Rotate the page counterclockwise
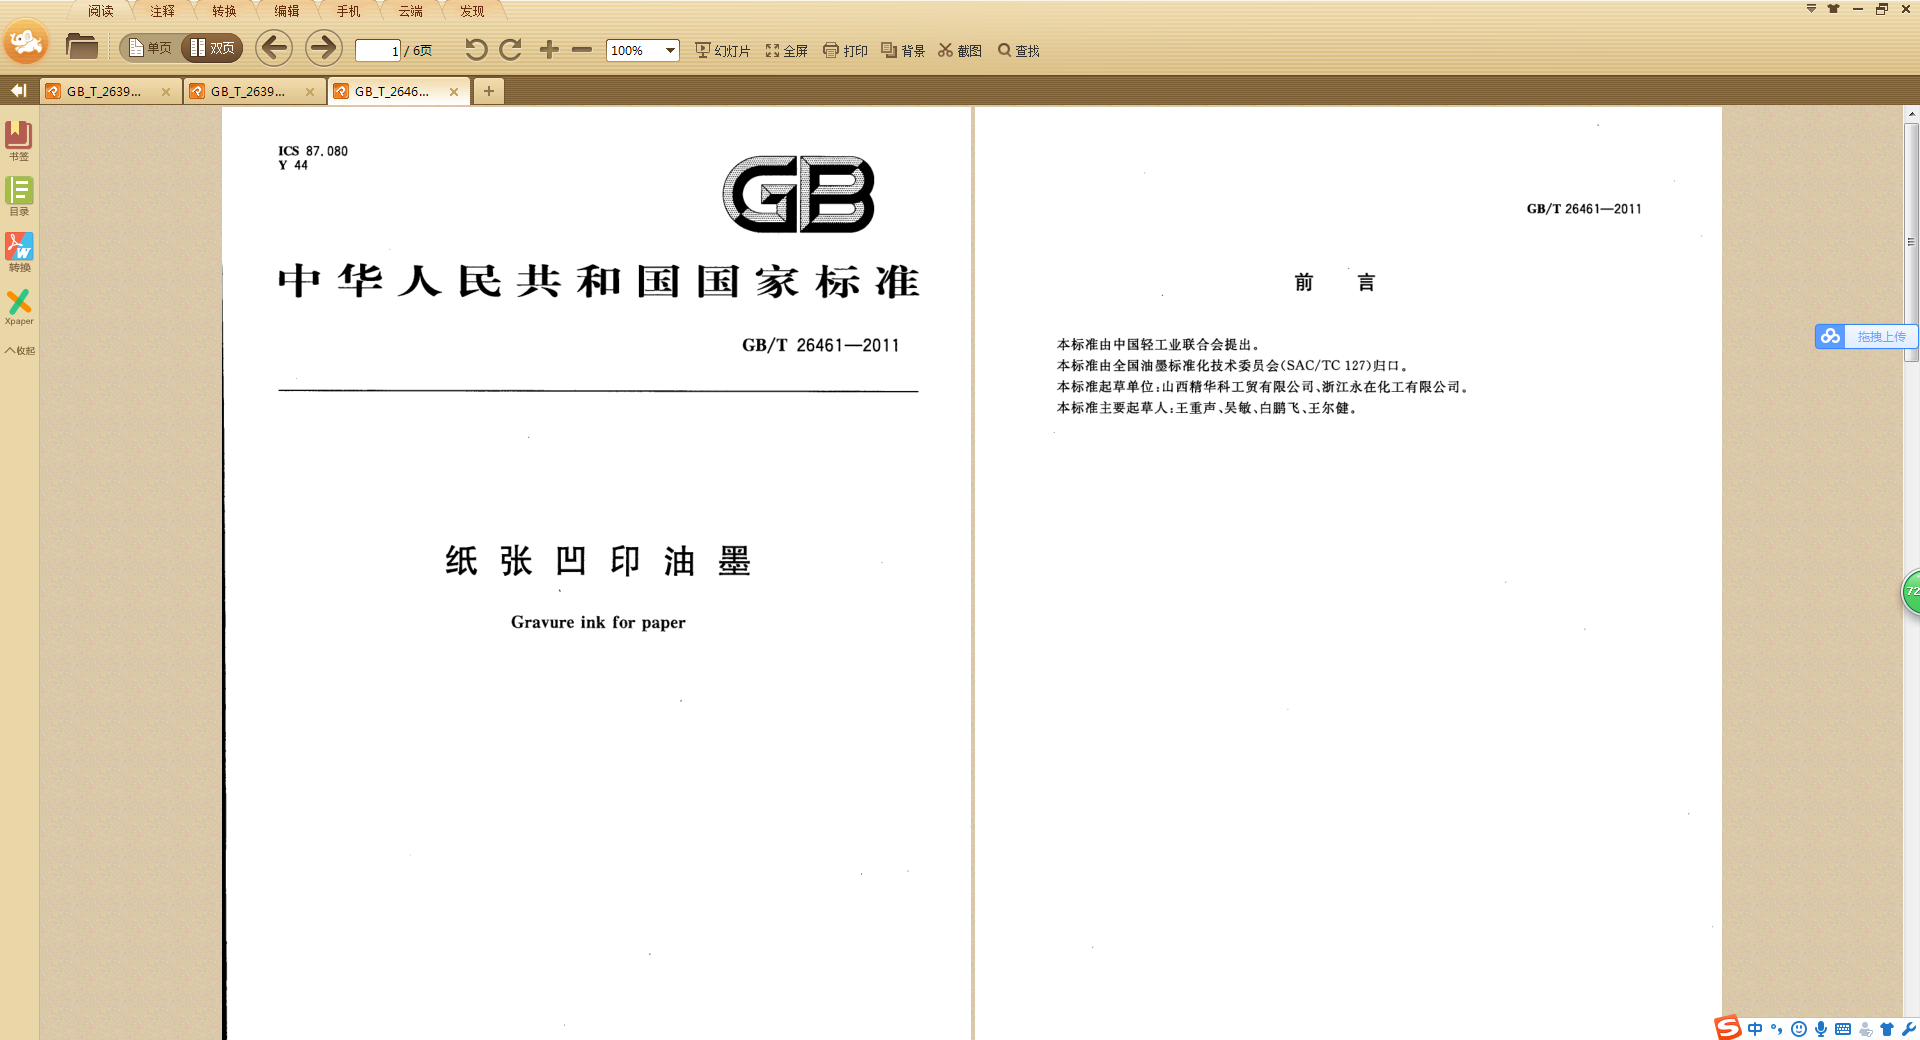 [x=476, y=50]
